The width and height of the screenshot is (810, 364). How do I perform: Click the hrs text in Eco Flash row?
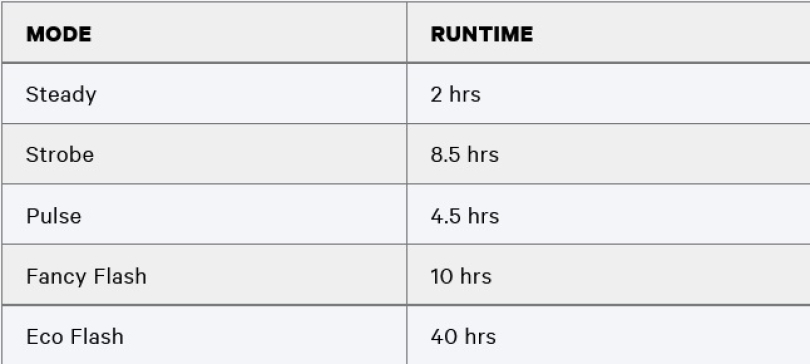480,337
